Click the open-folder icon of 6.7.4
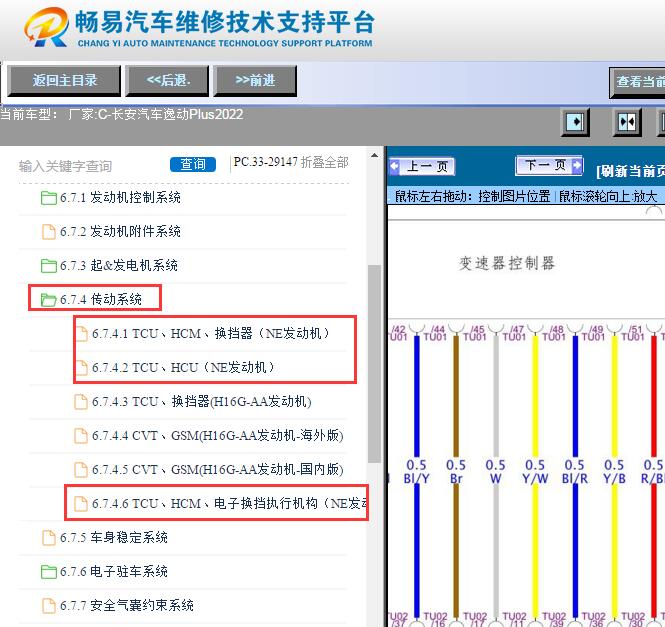The width and height of the screenshot is (665, 627). click(x=48, y=300)
